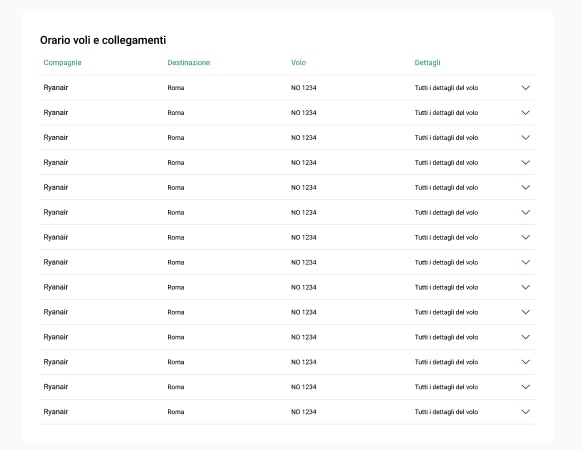Viewport: 582px width, 450px height.
Task: Expand the eighth flight row's chevron
Action: point(526,262)
